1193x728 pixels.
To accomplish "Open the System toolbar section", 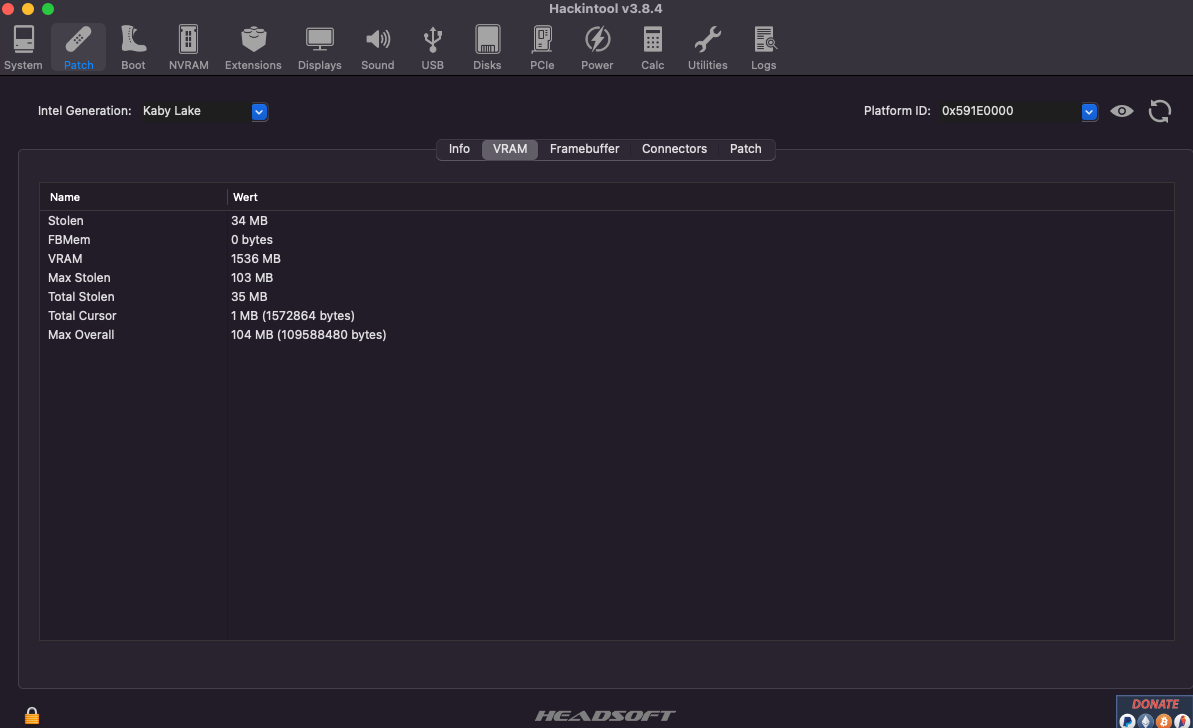I will (x=23, y=48).
